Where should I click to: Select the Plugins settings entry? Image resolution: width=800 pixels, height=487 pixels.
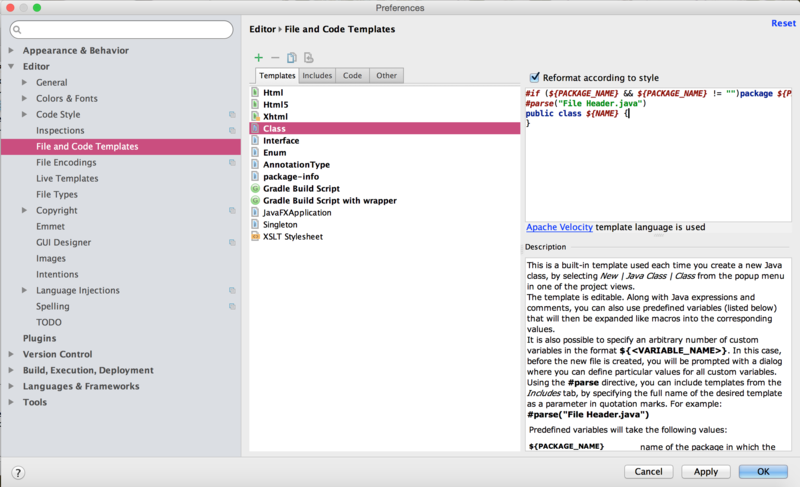[x=39, y=338]
